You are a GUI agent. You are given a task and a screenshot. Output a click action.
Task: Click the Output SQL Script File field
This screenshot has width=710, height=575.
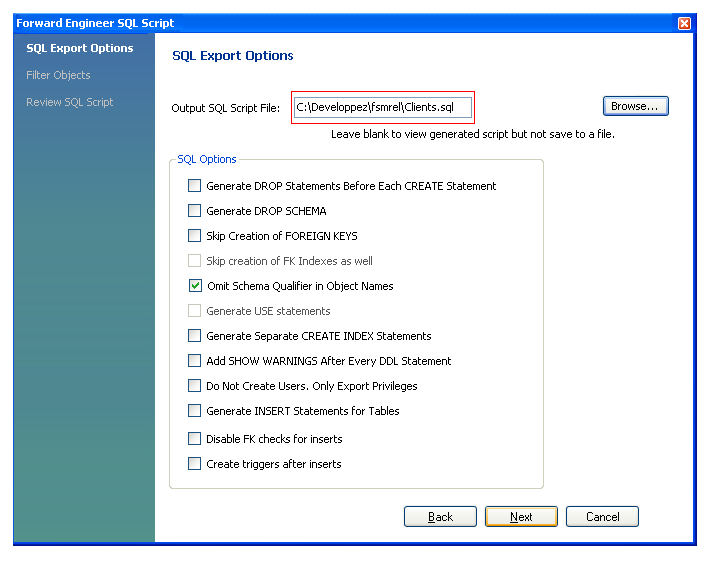click(x=382, y=107)
